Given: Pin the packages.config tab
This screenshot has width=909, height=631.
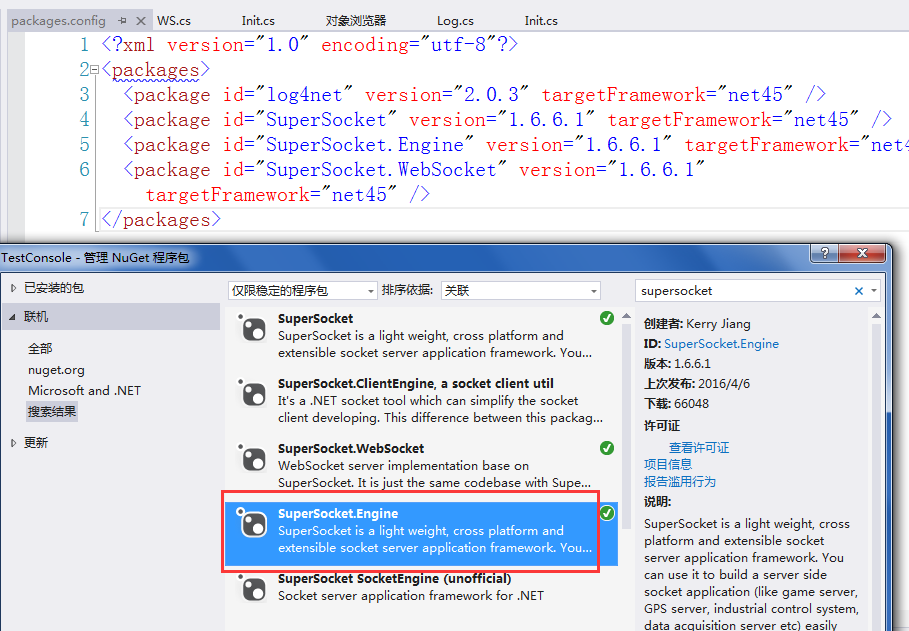Looking at the screenshot, I should pyautogui.click(x=122, y=21).
